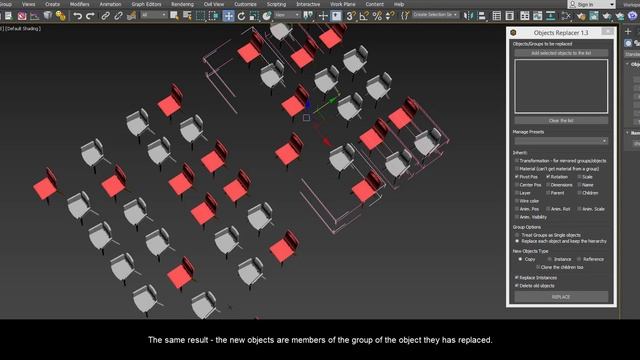Activate the Select and Rotate tool
This screenshot has height=360, width=640.
tap(241, 16)
